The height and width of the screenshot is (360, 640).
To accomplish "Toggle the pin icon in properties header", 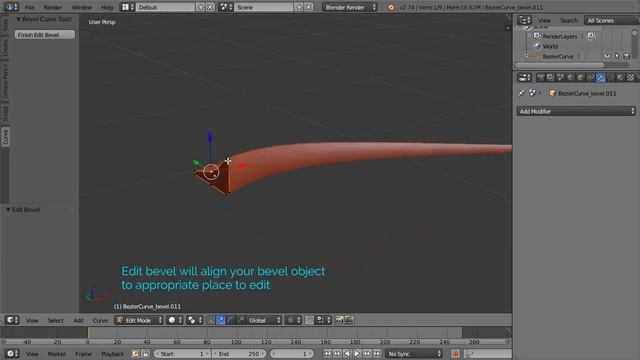I will point(521,93).
